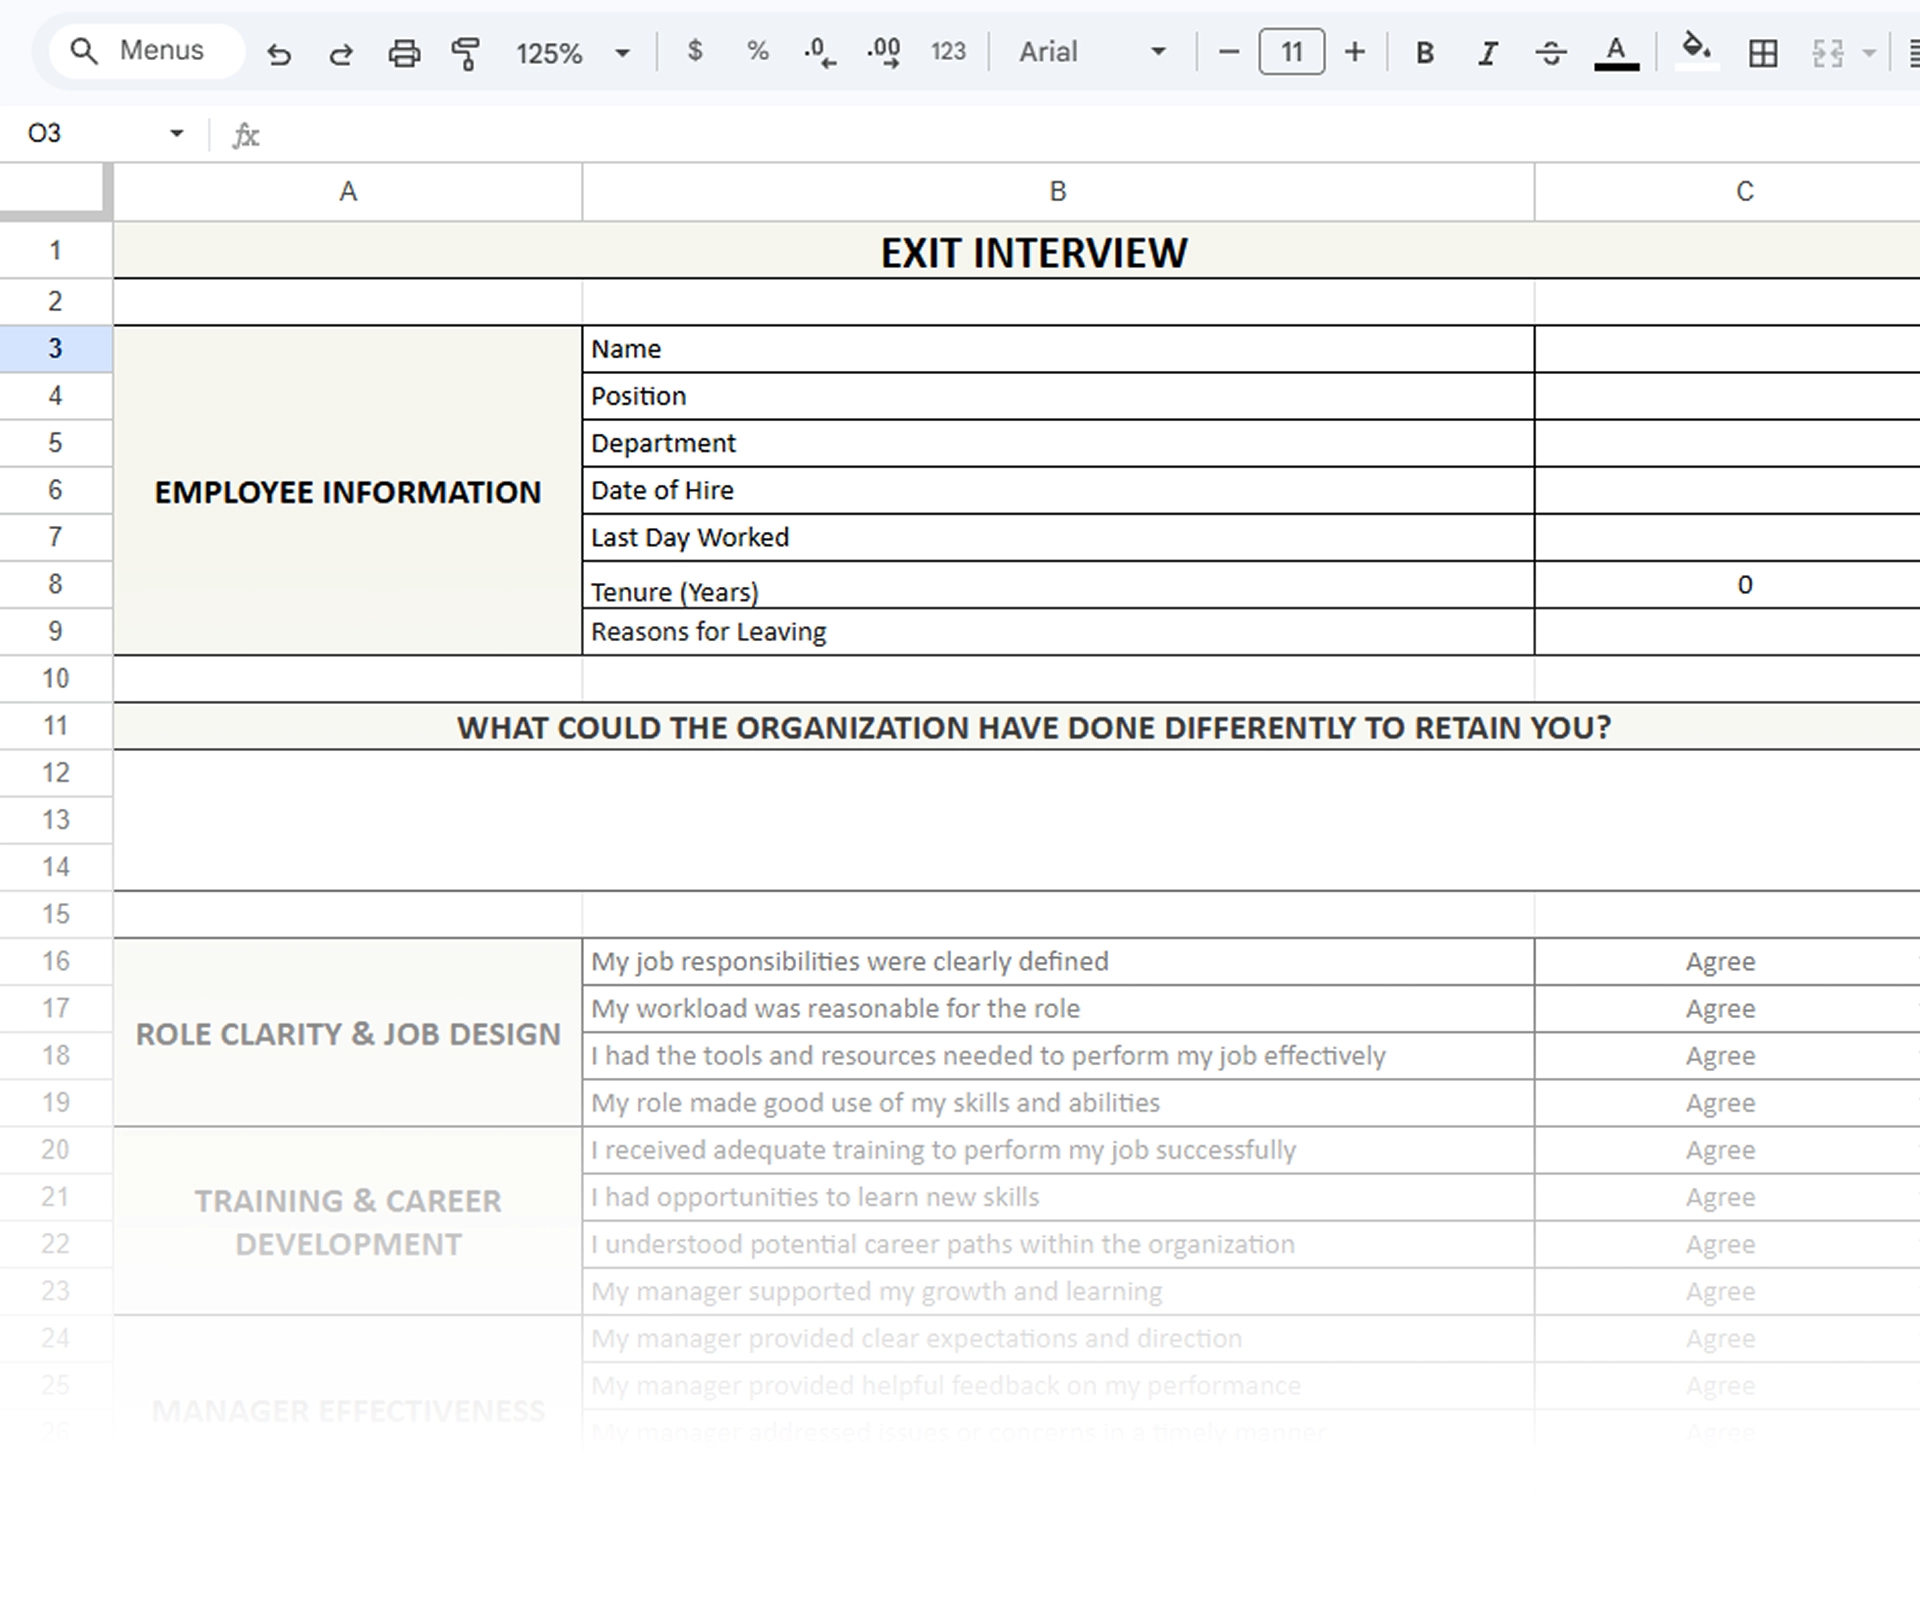1920x1600 pixels.
Task: Open the text color picker
Action: tap(1616, 53)
